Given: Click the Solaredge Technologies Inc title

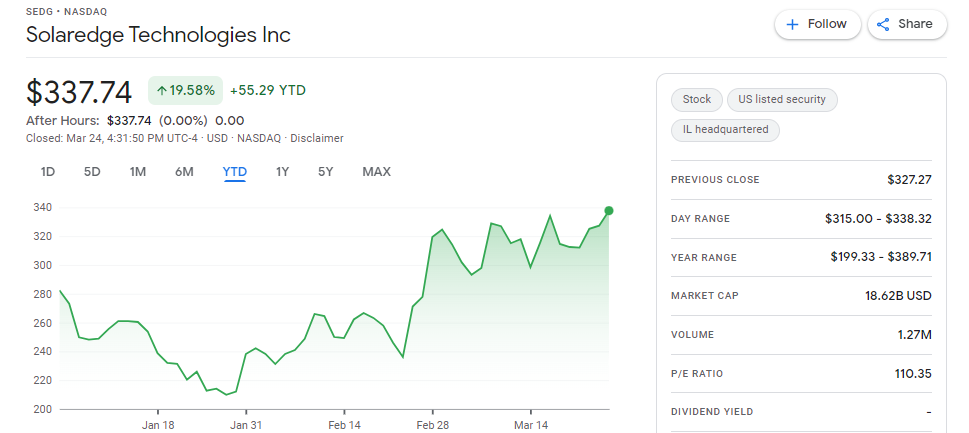Looking at the screenshot, I should point(158,35).
